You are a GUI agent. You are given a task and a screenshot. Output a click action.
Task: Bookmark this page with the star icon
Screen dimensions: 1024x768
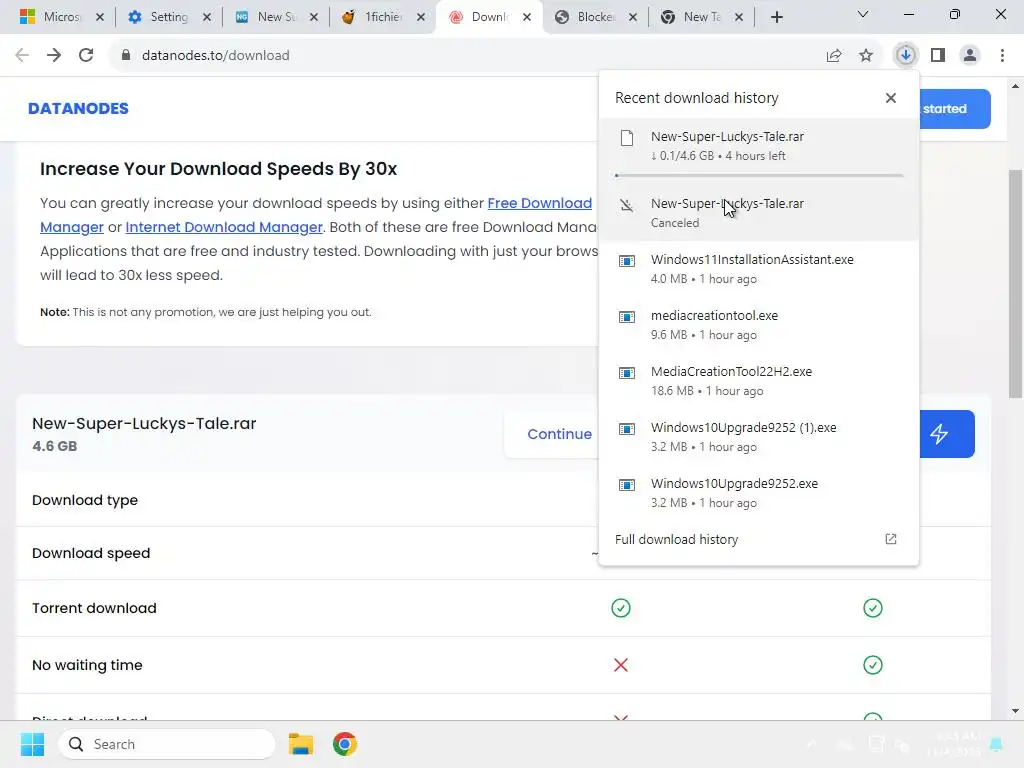tap(866, 56)
